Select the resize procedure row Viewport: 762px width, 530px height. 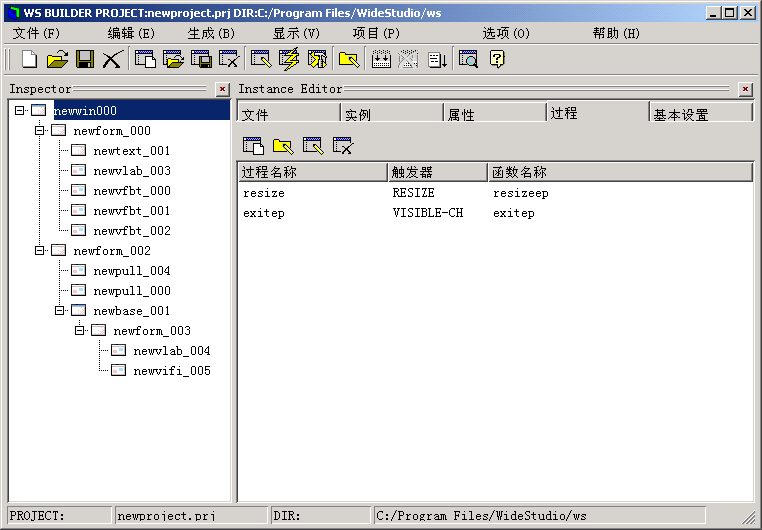tap(496, 193)
